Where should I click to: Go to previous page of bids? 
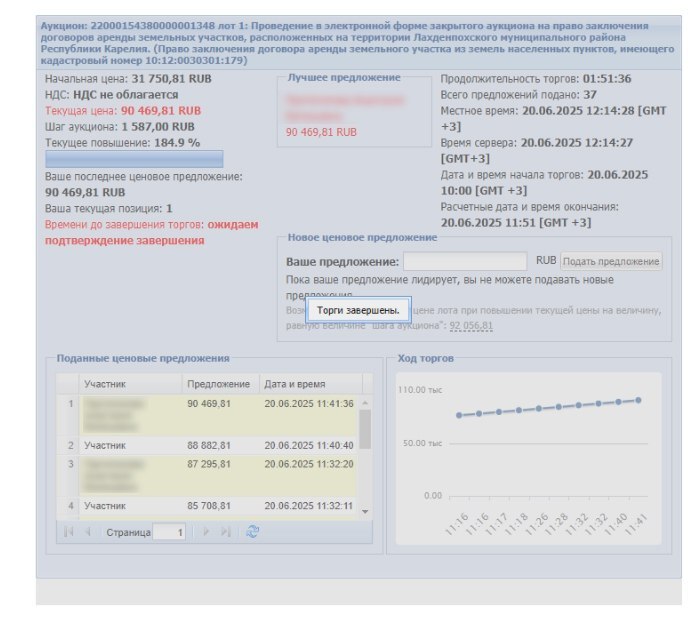(x=88, y=532)
